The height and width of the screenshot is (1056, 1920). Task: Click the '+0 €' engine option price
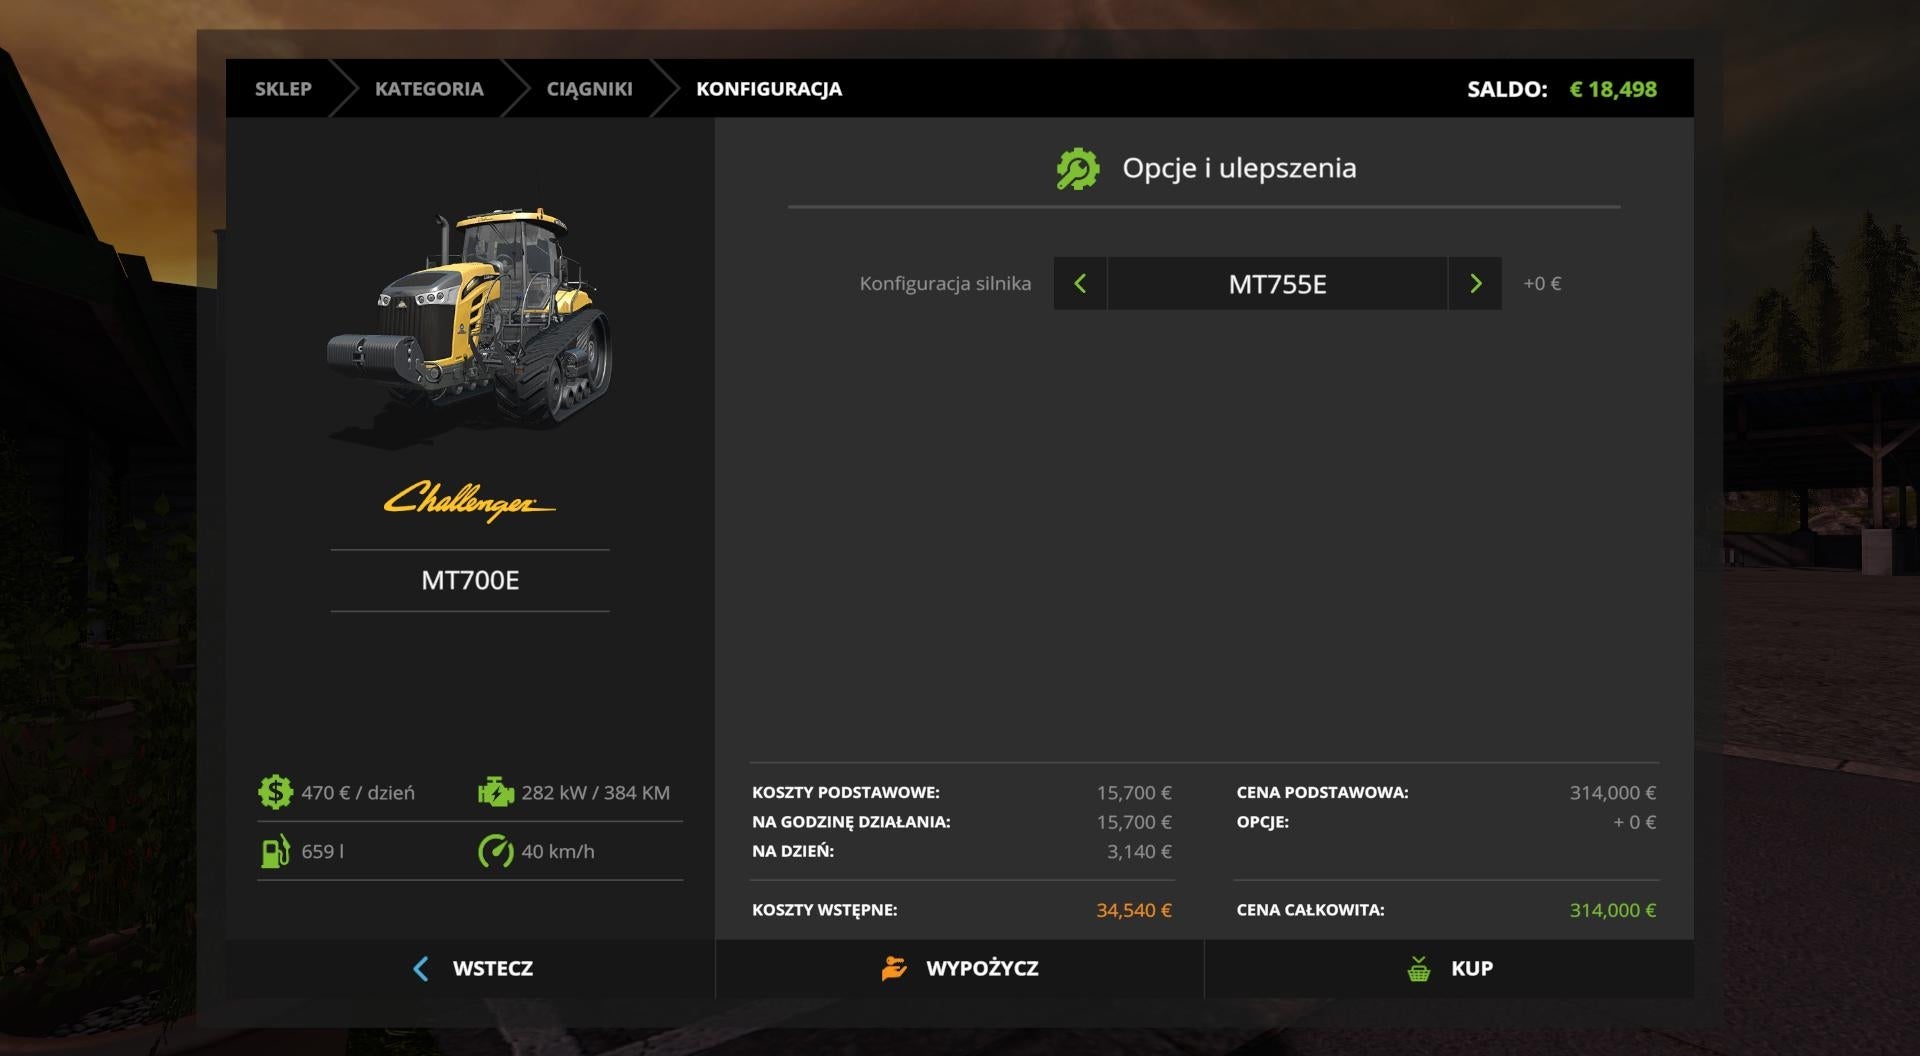point(1542,284)
